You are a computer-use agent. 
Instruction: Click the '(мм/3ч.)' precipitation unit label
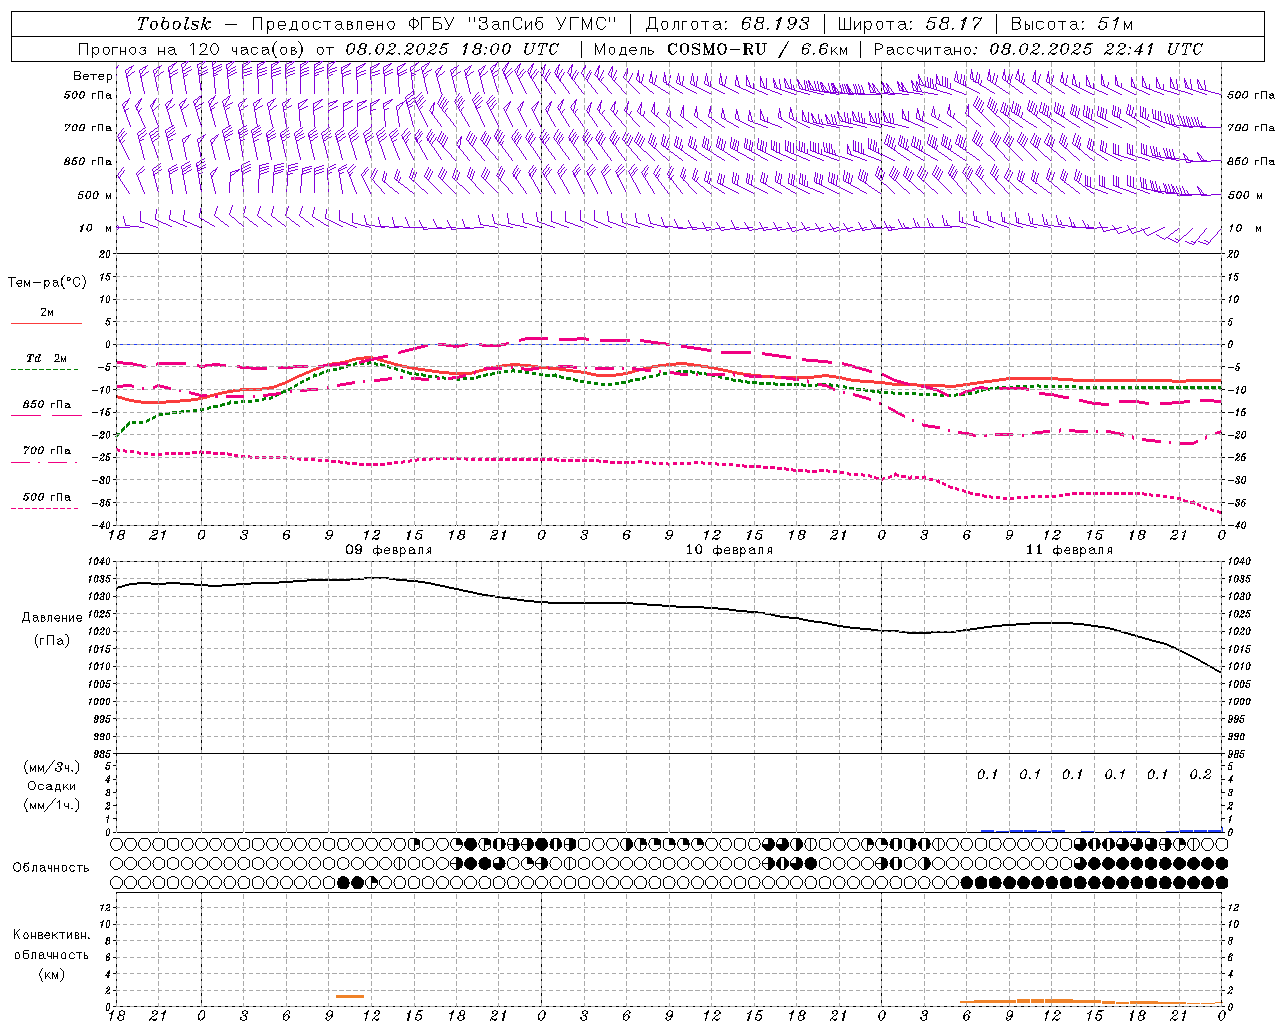51,767
